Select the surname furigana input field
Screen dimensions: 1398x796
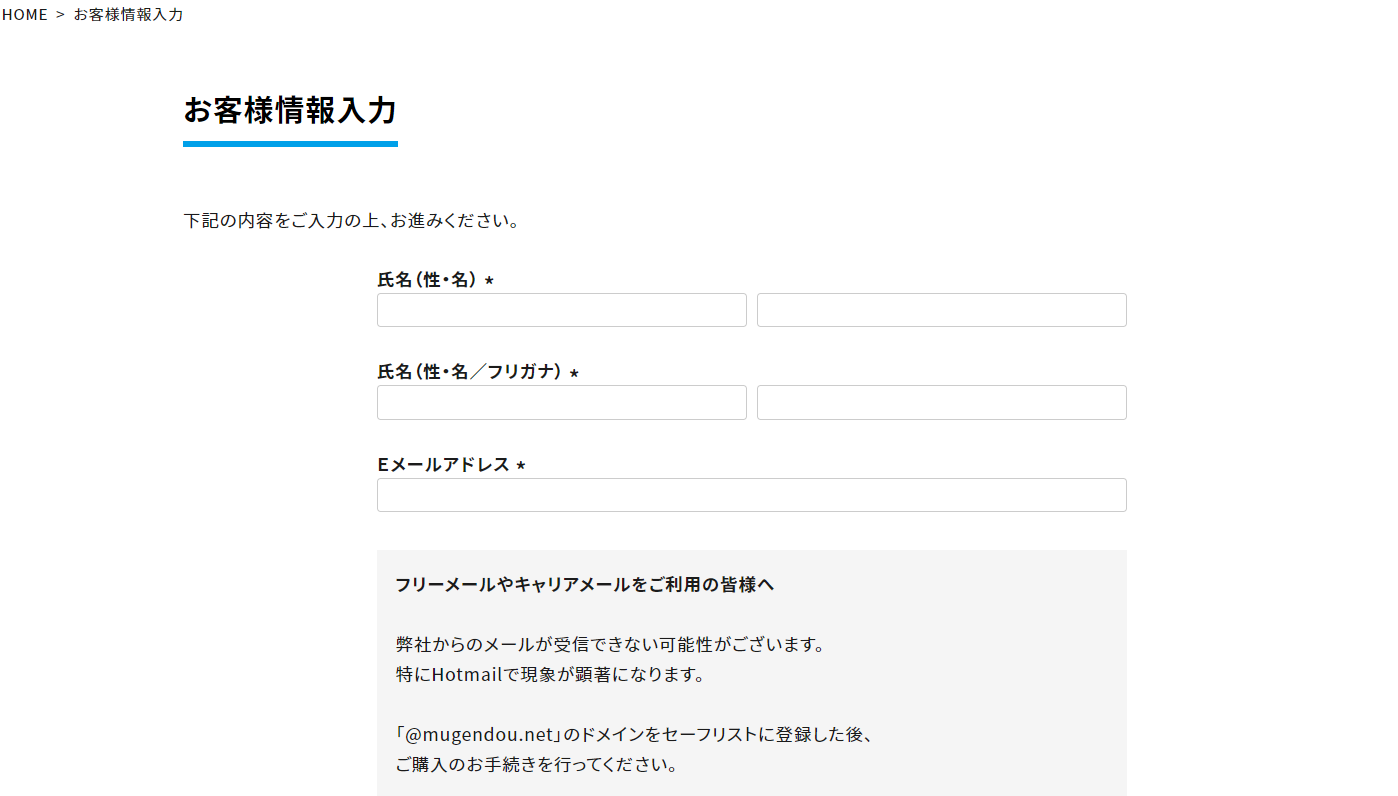click(561, 402)
